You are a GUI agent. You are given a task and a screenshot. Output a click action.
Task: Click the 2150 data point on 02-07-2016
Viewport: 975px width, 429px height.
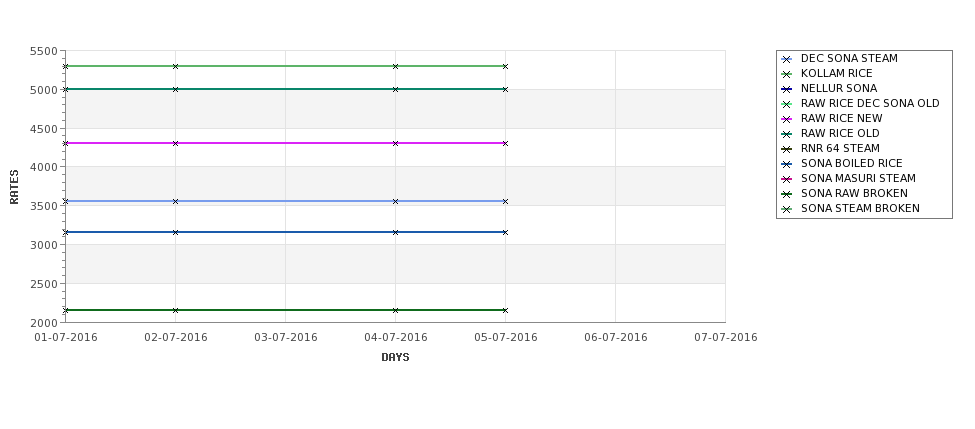pos(175,310)
